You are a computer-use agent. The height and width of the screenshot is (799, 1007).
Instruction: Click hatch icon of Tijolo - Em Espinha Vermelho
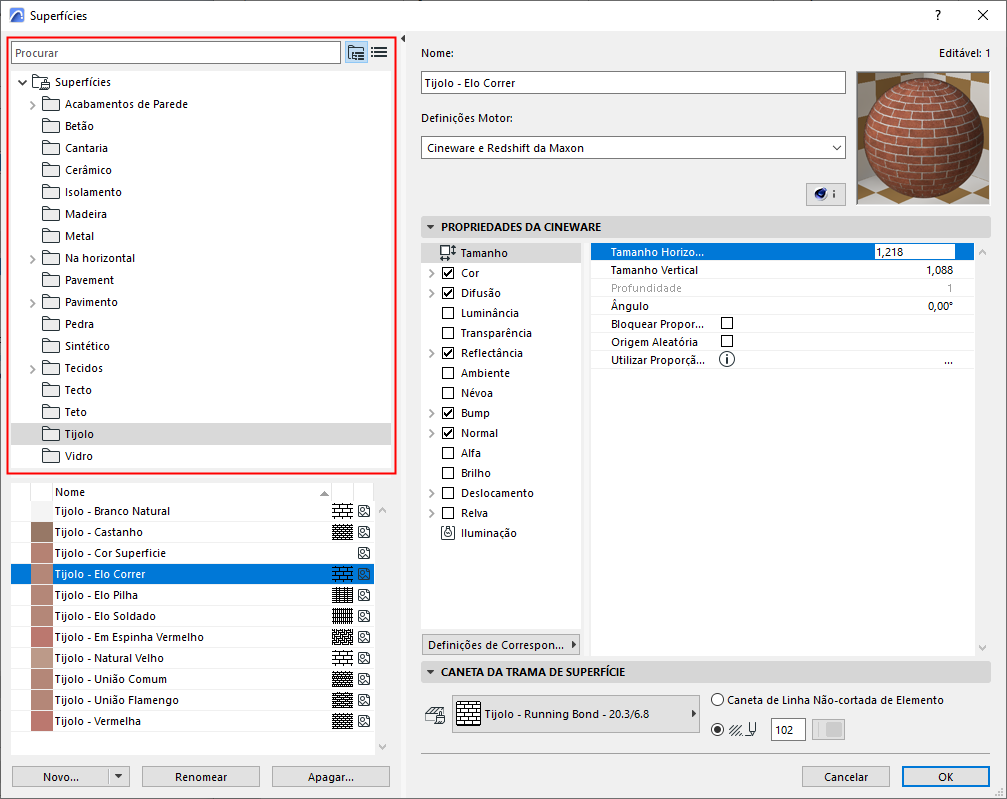click(342, 637)
